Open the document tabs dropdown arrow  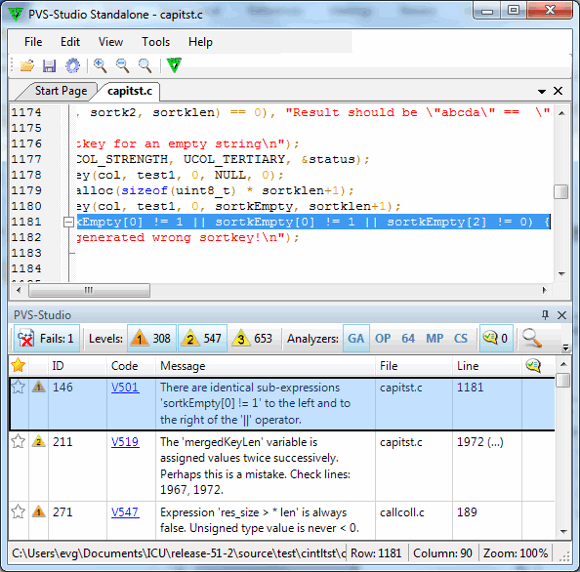tap(542, 91)
